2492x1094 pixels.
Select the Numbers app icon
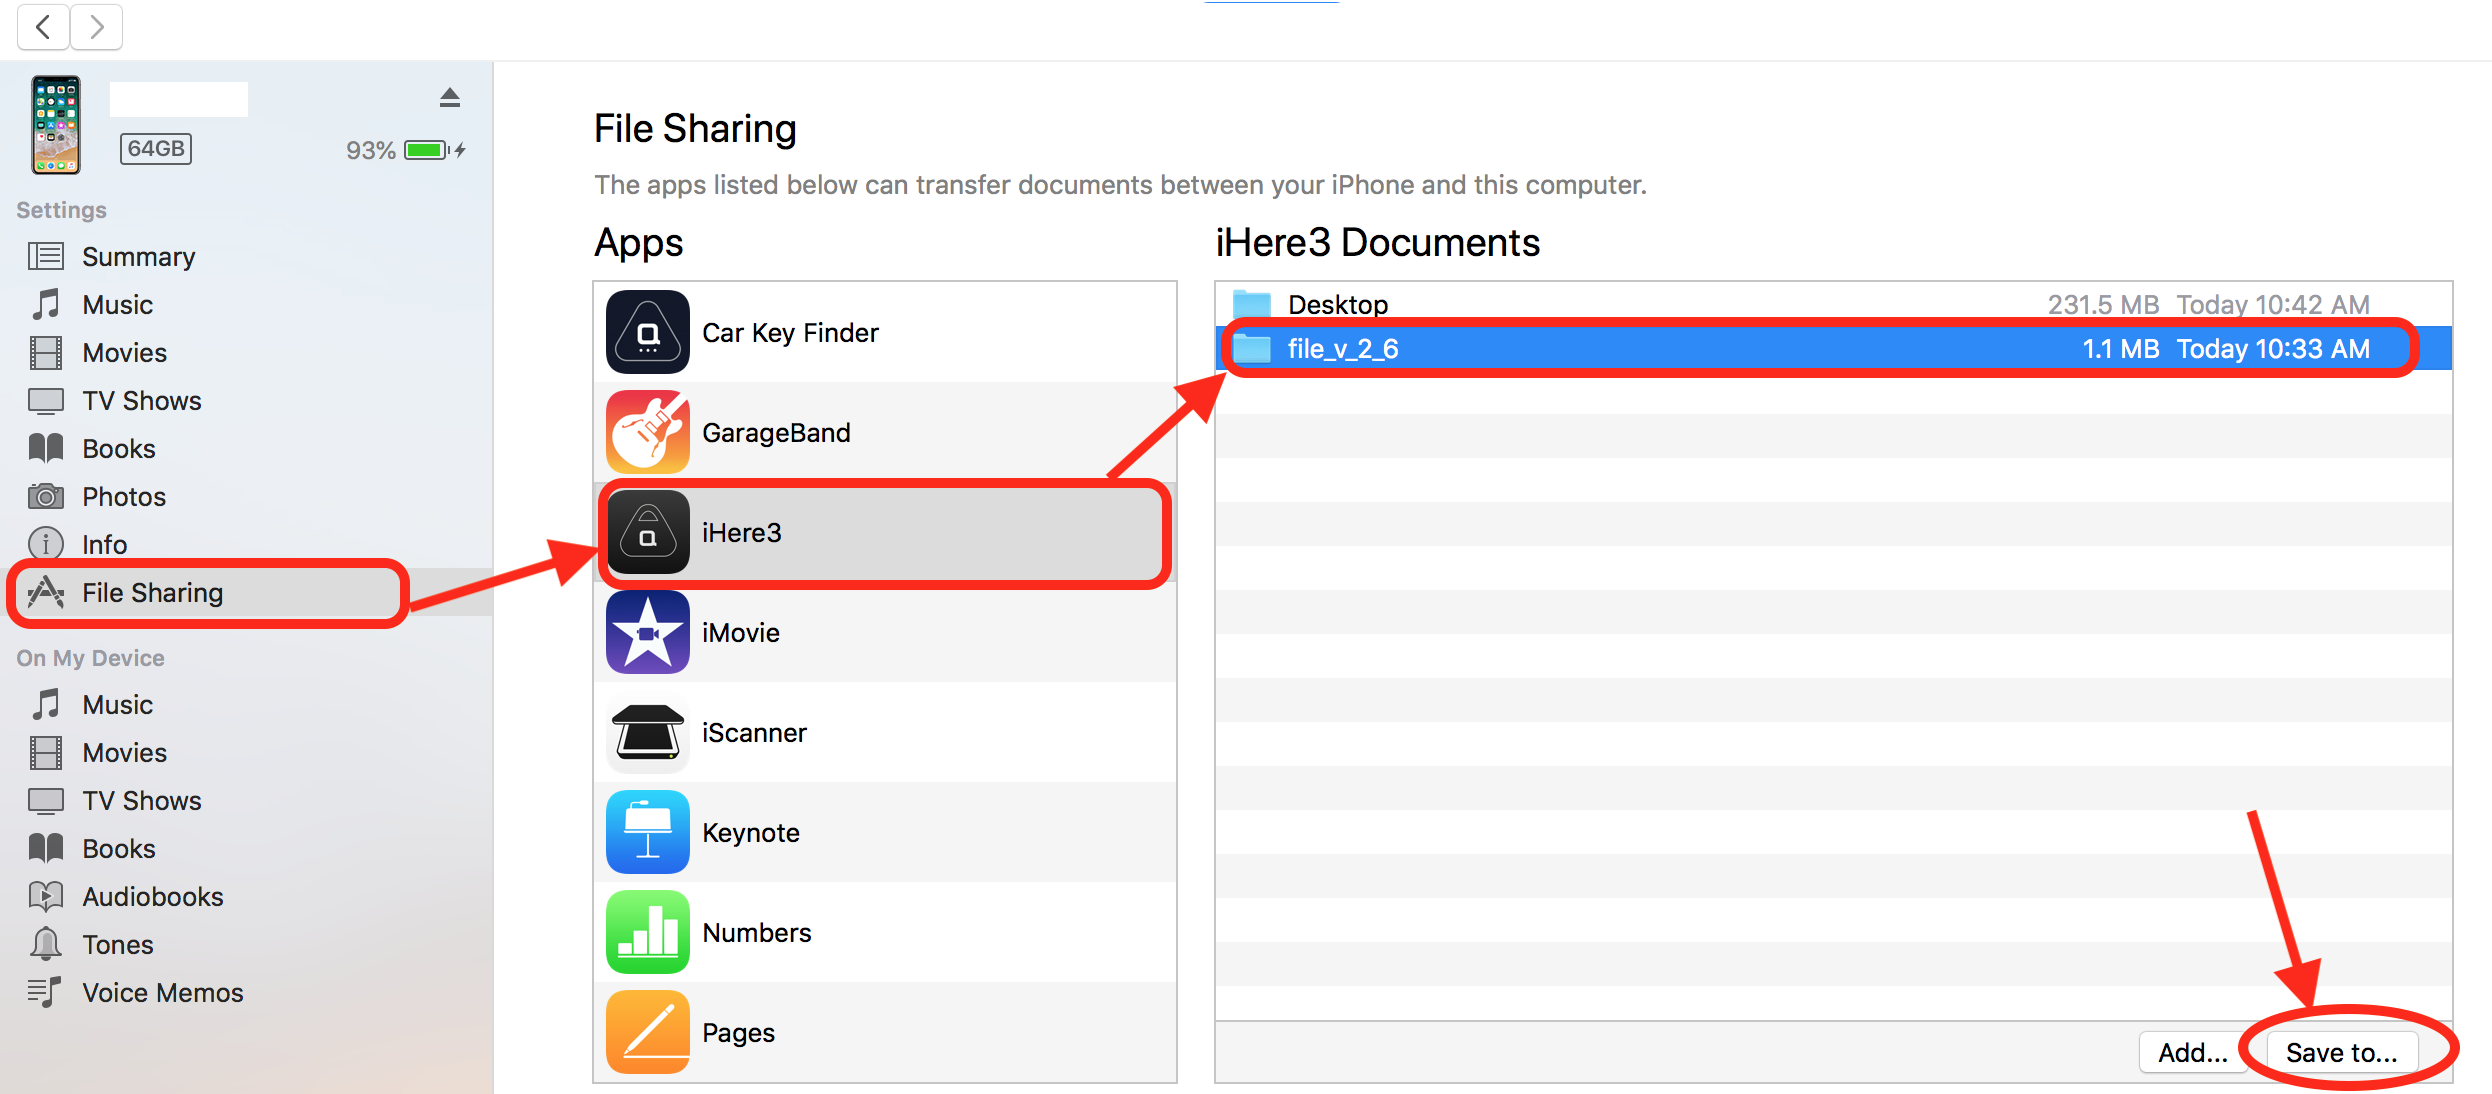pyautogui.click(x=647, y=932)
